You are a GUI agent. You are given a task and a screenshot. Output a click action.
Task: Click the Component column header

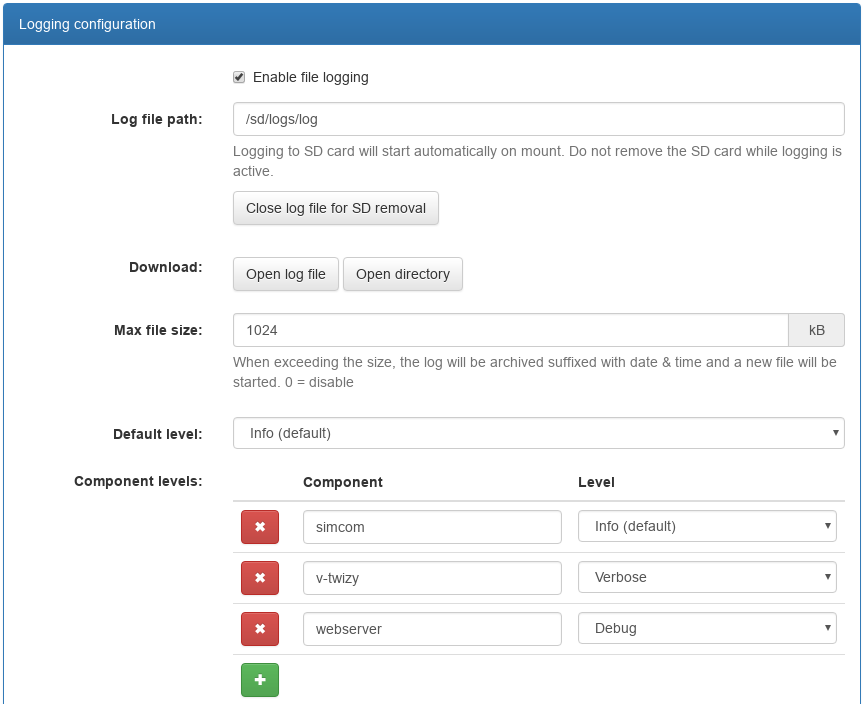click(x=343, y=482)
